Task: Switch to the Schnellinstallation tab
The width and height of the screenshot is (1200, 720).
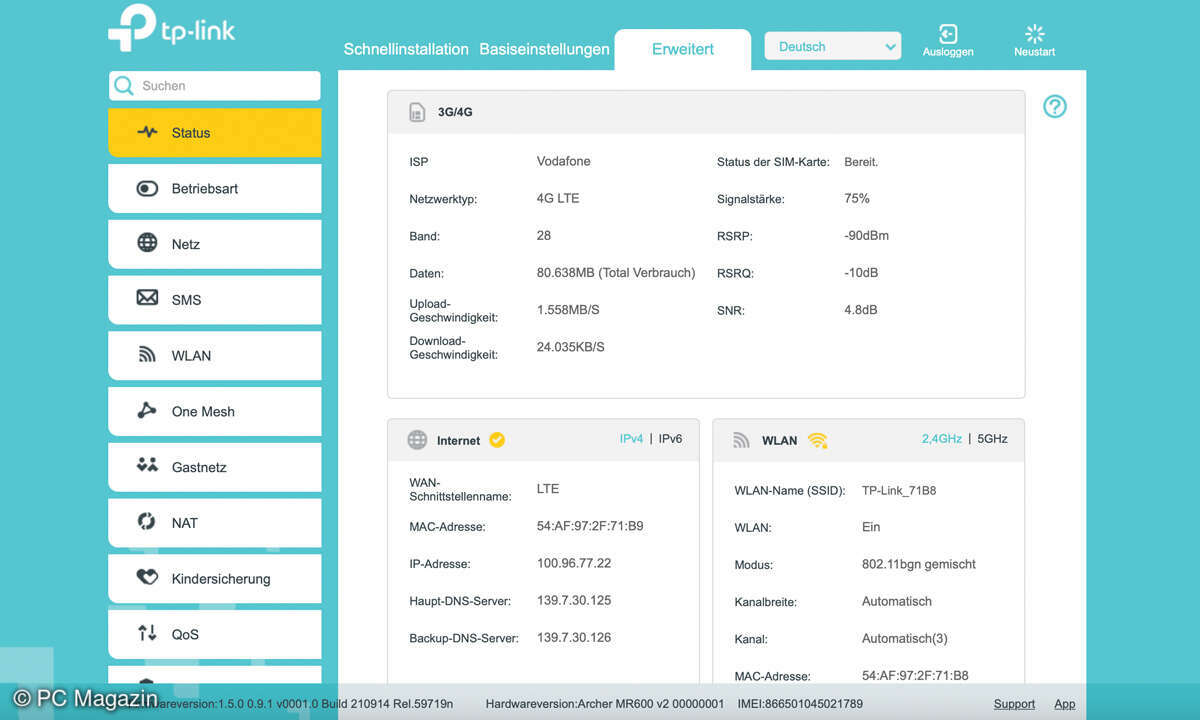Action: click(x=405, y=49)
